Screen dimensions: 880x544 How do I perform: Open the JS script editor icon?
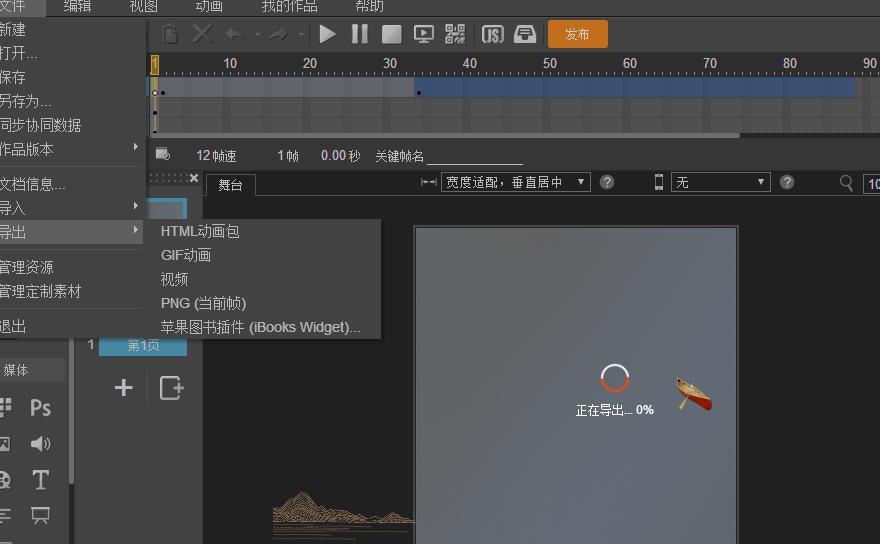pyautogui.click(x=492, y=34)
